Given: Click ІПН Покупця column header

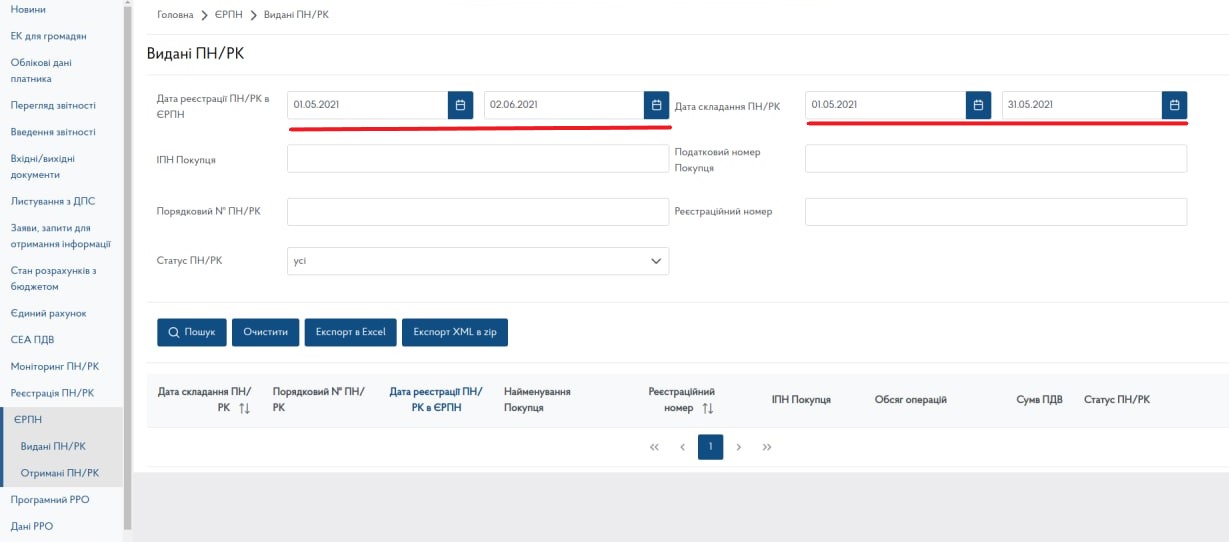Looking at the screenshot, I should pos(801,400).
